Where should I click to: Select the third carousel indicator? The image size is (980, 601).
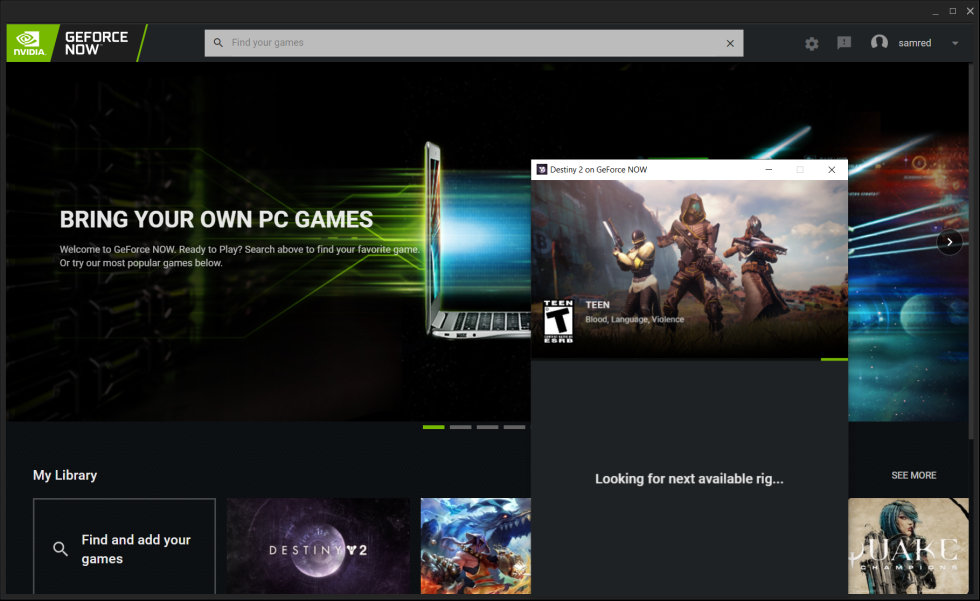coord(488,427)
